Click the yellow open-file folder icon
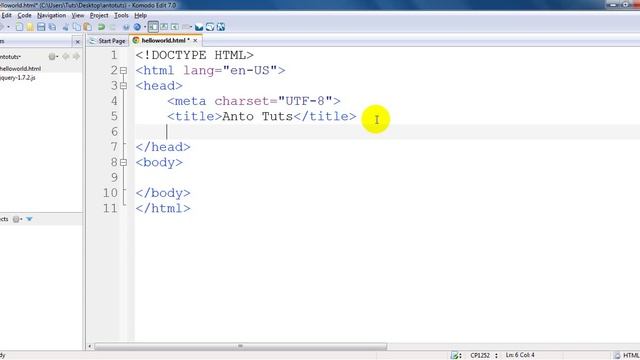This screenshot has width=640, height=360. 30,27
